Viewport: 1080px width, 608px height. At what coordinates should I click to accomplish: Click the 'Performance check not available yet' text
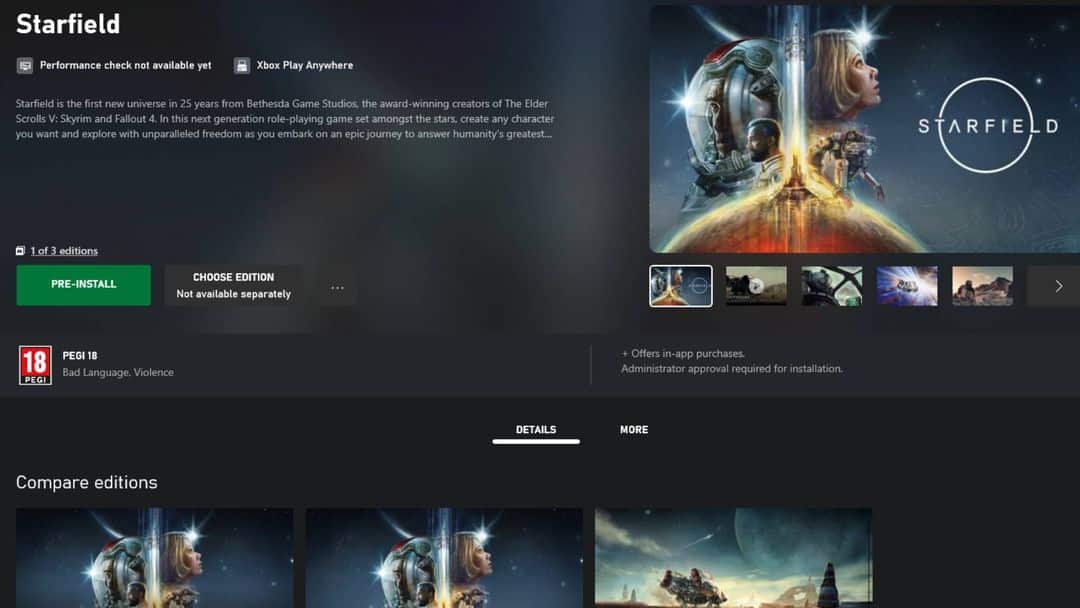pos(125,65)
